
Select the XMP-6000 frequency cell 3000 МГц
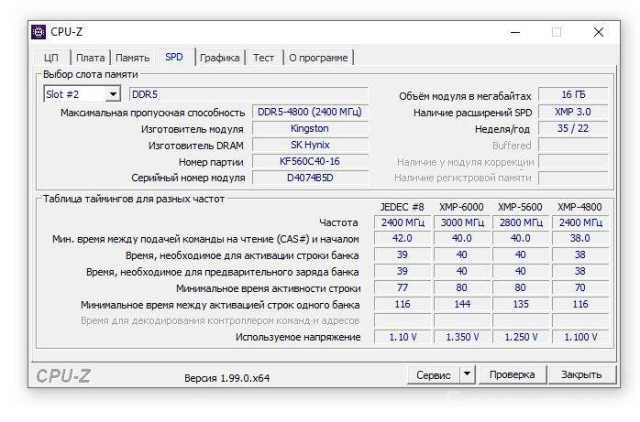pos(462,222)
